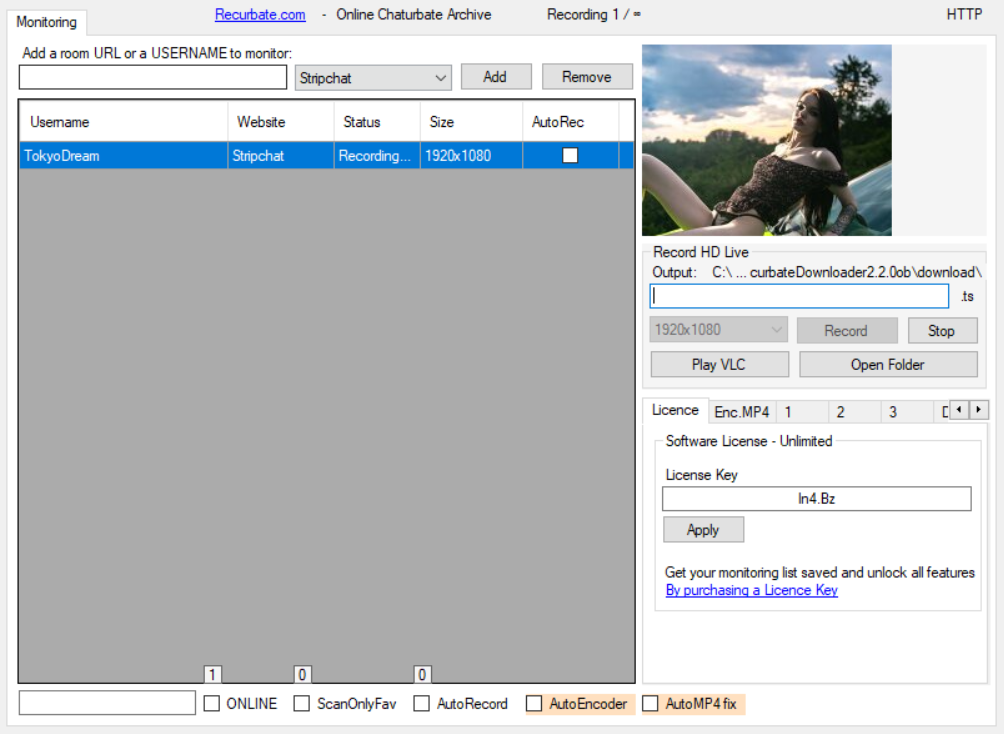Click the Play VLC button
This screenshot has width=1004, height=734.
[x=719, y=365]
